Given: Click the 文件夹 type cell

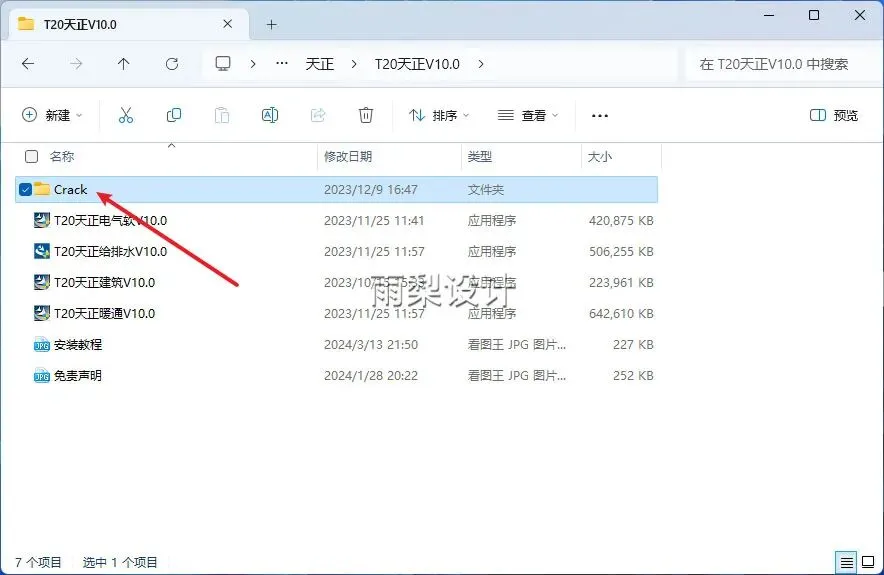Looking at the screenshot, I should pyautogui.click(x=485, y=189).
